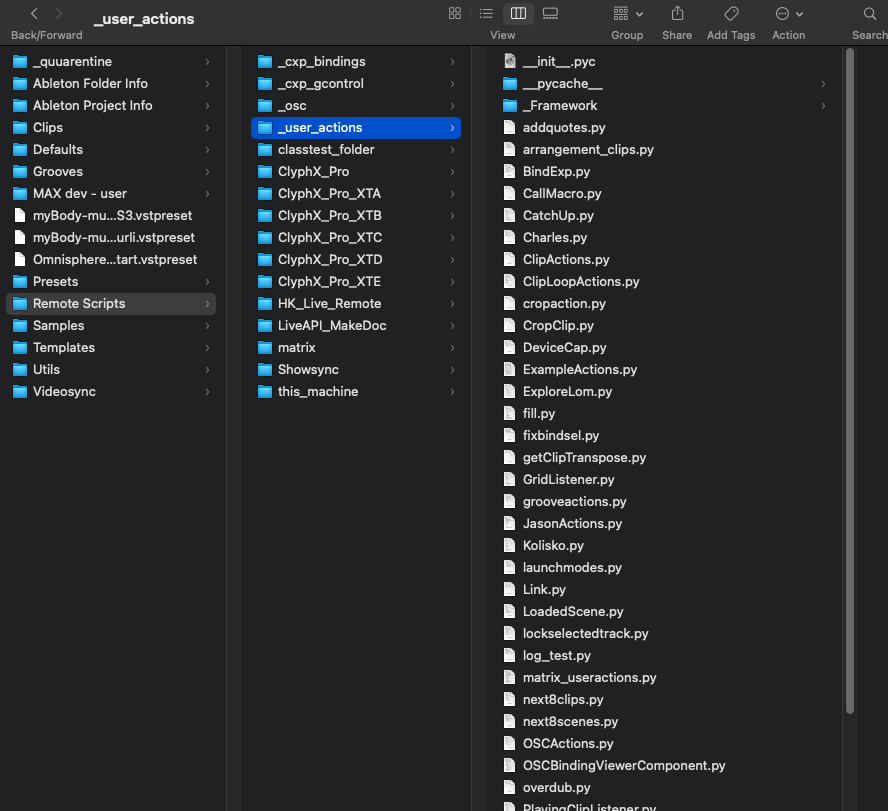This screenshot has height=811, width=888.
Task: Select the OSCActions.py file
Action: [567, 743]
